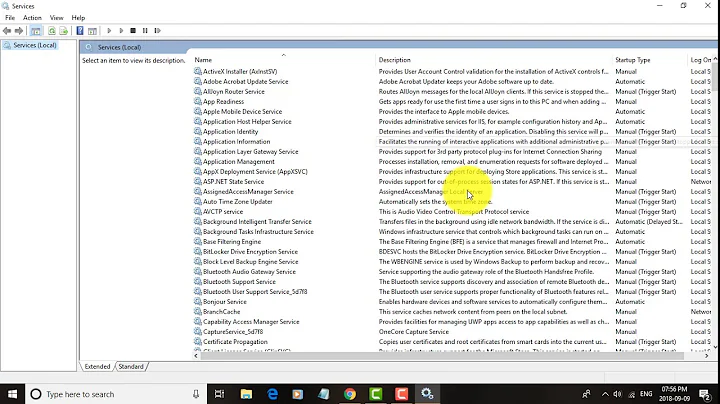Open Google Chrome from the taskbar
Image resolution: width=720 pixels, height=404 pixels.
(x=350, y=394)
